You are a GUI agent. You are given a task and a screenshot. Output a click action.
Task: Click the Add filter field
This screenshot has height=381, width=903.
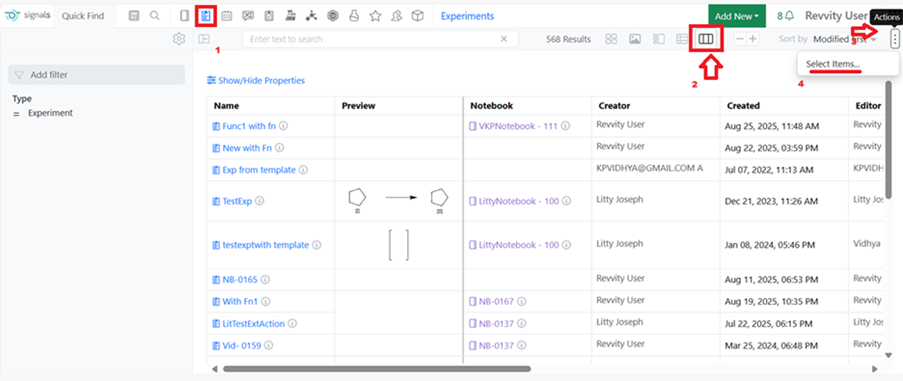[96, 75]
